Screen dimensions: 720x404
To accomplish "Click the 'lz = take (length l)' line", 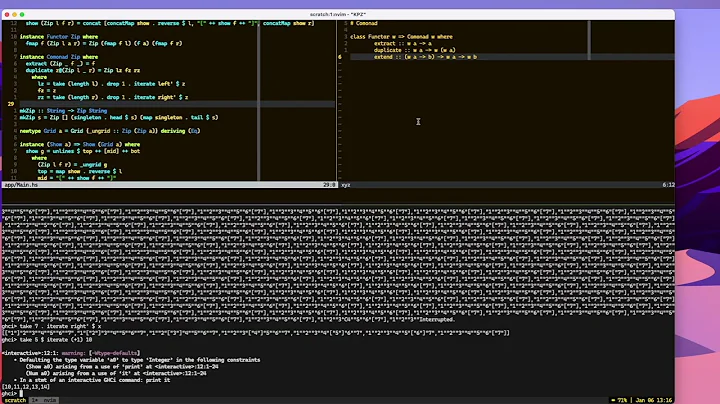I will [111, 84].
